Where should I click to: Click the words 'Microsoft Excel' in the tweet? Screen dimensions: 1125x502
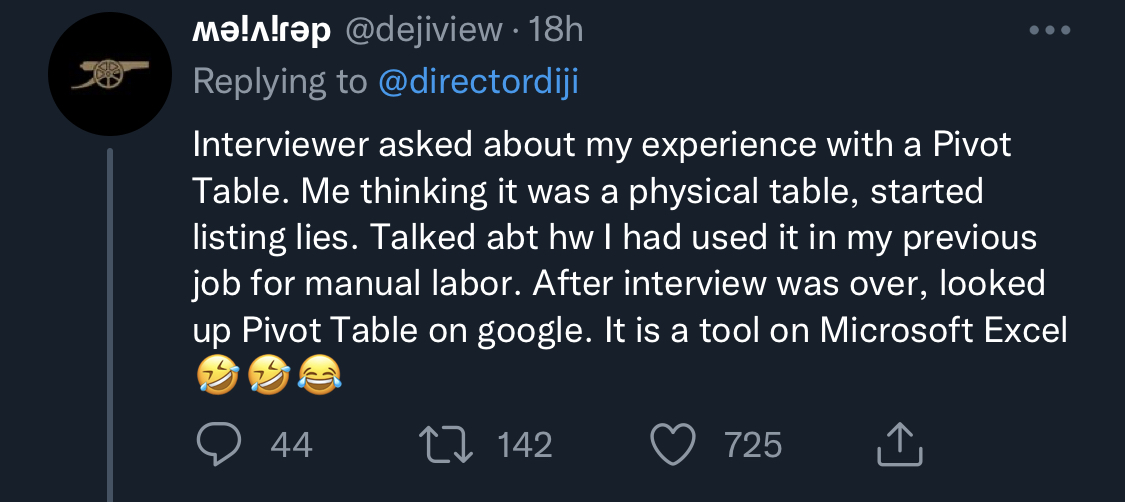[944, 331]
